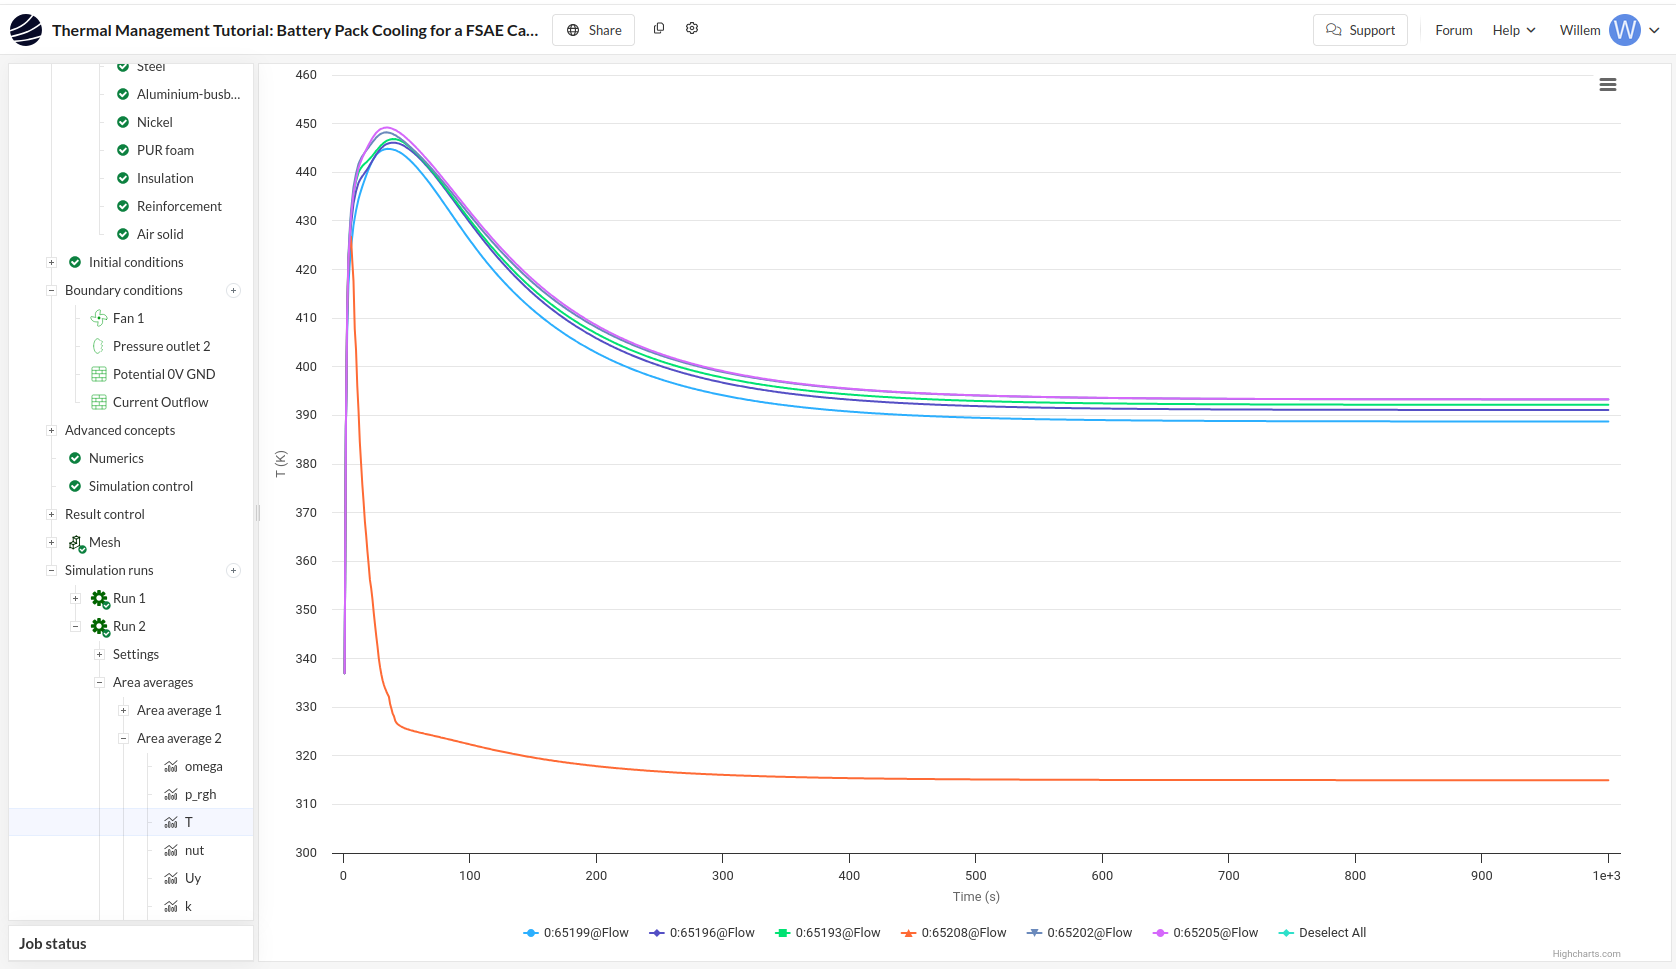Click the Mesh status icon

point(77,543)
